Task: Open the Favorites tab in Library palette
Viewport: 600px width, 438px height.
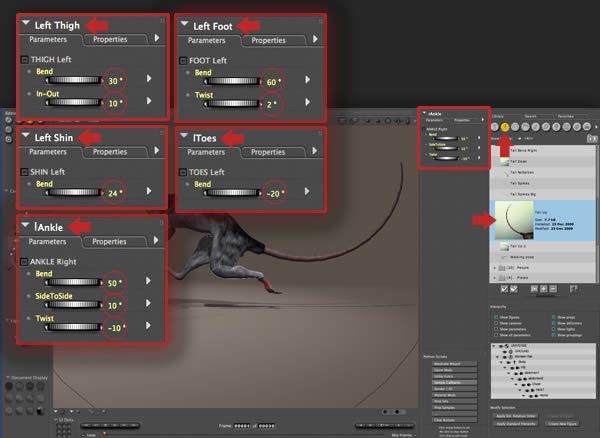Action: click(x=566, y=116)
